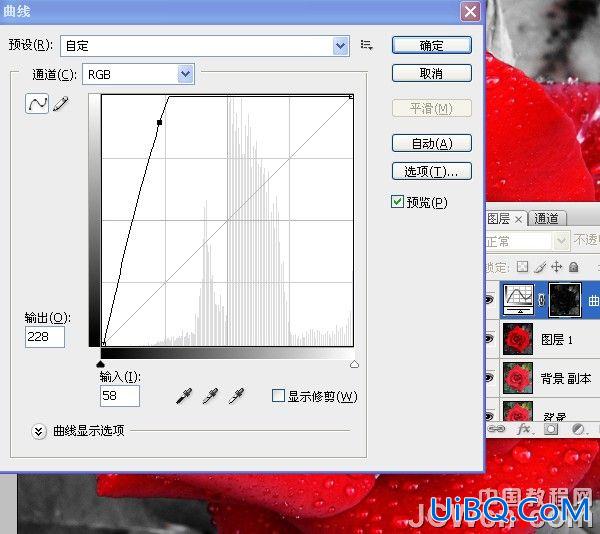Screen dimensions: 600x534
Task: Switch to the 通道 panel tab
Action: 546,219
